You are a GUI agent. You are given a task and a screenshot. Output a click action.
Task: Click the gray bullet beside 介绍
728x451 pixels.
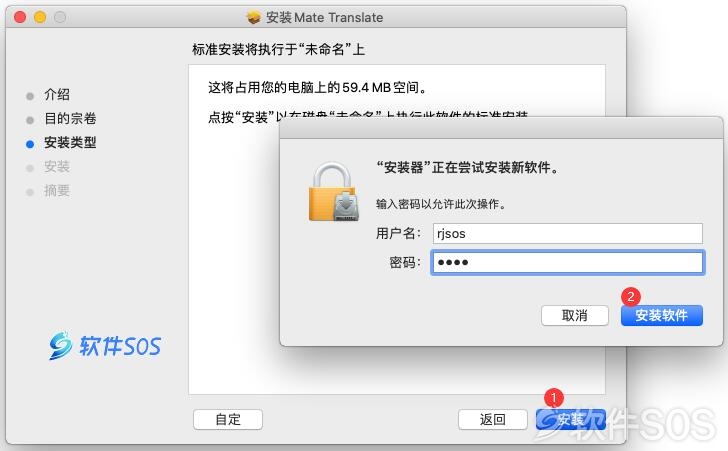(30, 96)
